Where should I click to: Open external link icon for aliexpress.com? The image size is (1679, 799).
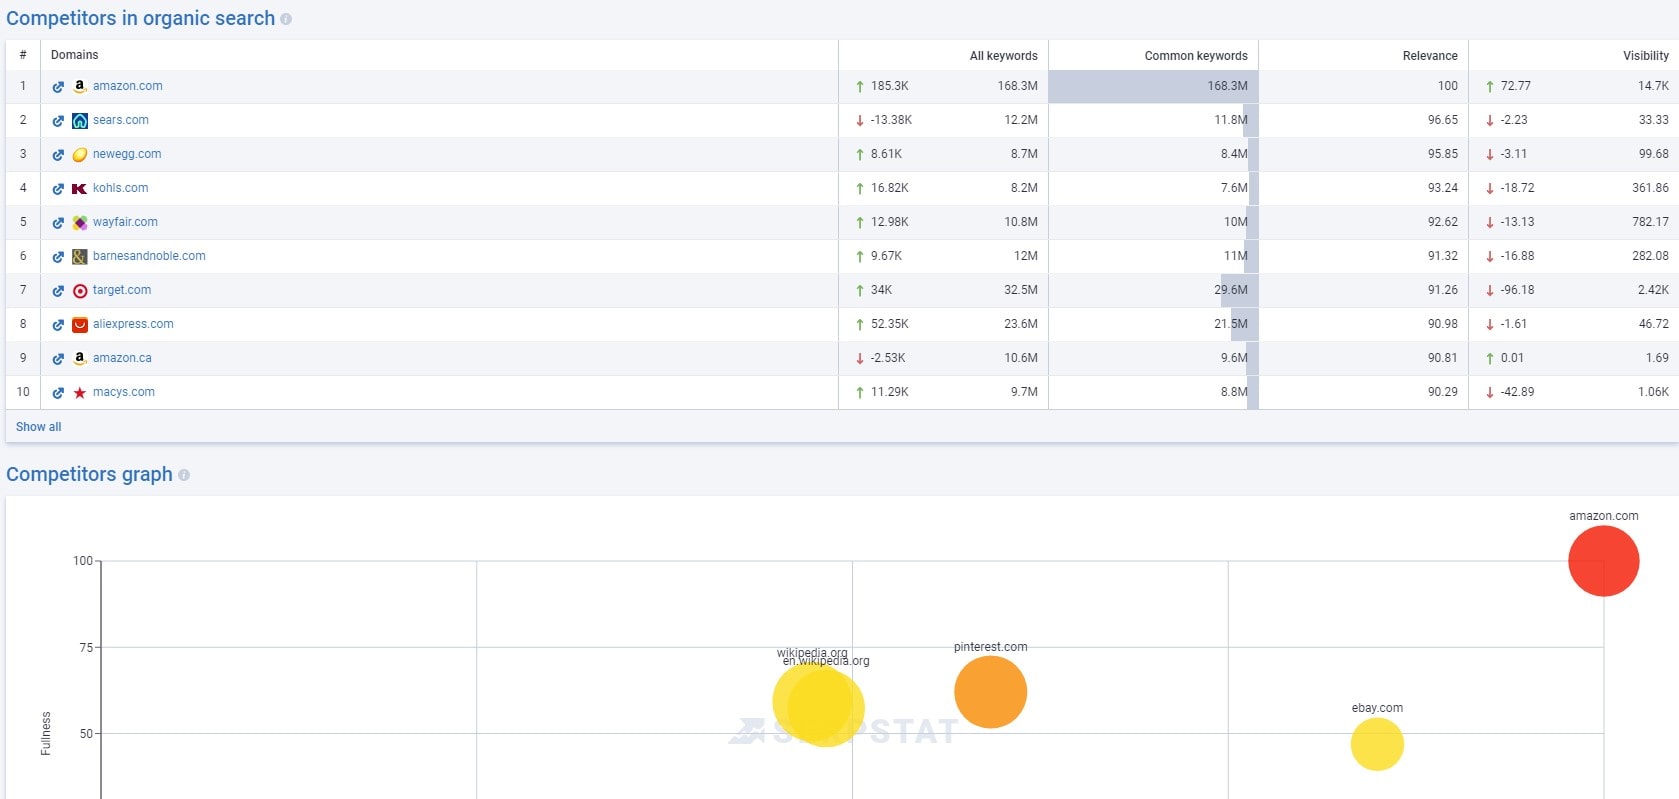click(58, 325)
